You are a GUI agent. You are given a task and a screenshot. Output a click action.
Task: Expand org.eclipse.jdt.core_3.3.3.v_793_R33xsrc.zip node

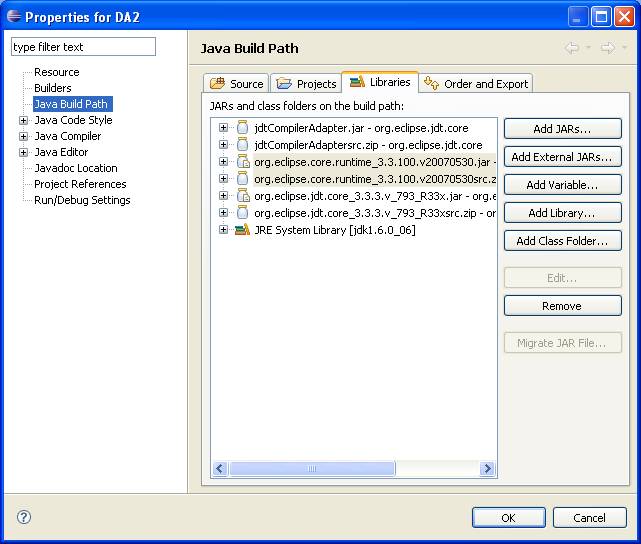tap(223, 213)
